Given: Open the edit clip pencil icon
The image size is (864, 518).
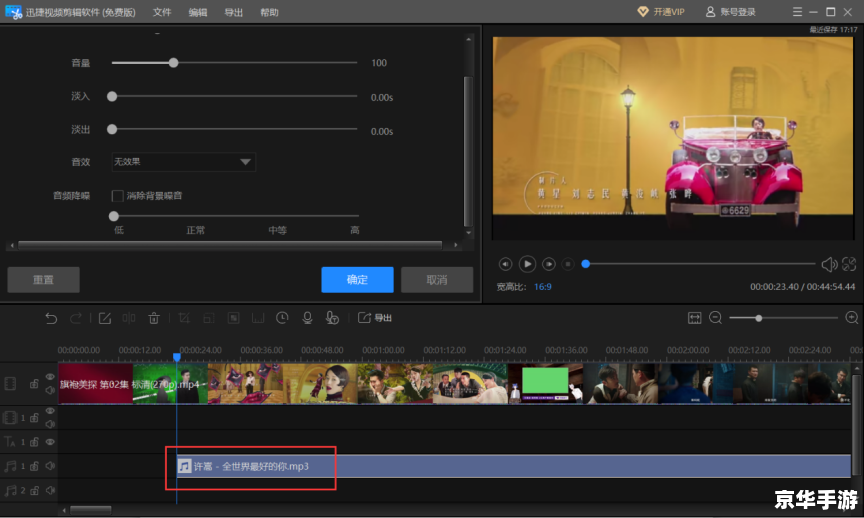Looking at the screenshot, I should tap(105, 318).
